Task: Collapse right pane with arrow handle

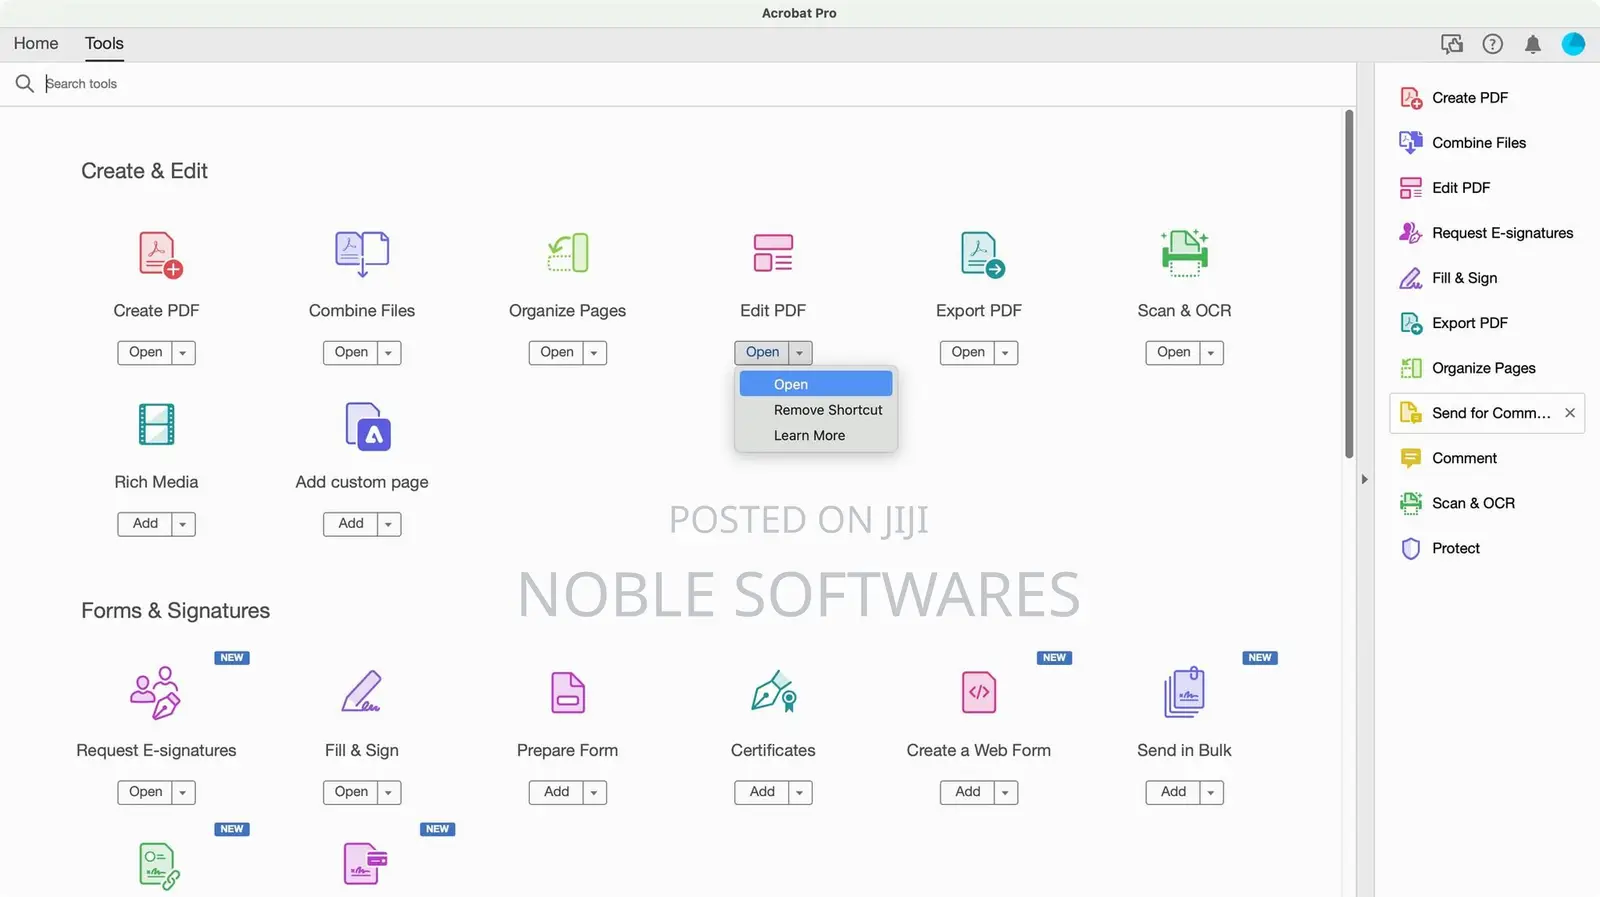Action: point(1365,480)
